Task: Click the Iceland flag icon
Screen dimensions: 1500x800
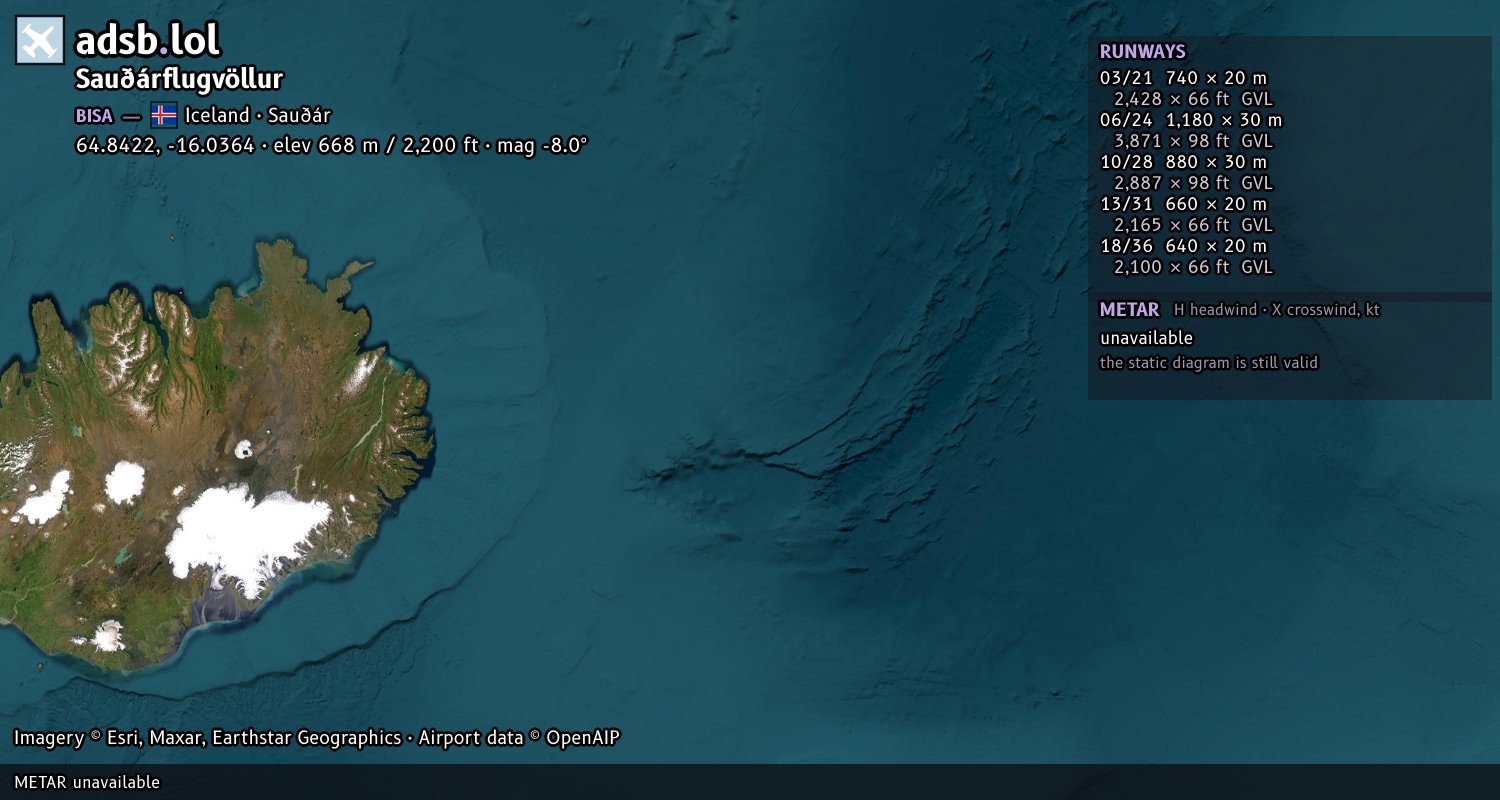Action: pyautogui.click(x=164, y=115)
